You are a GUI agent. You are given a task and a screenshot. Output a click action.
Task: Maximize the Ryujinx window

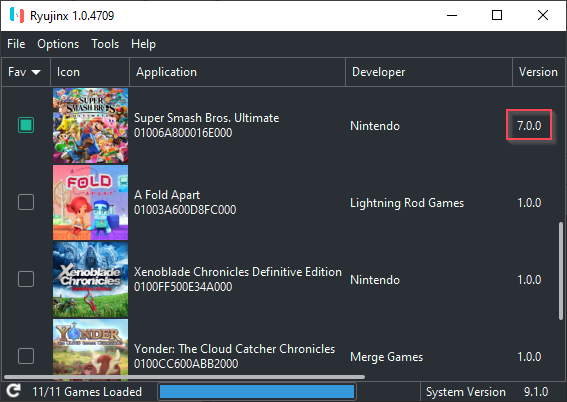[497, 15]
